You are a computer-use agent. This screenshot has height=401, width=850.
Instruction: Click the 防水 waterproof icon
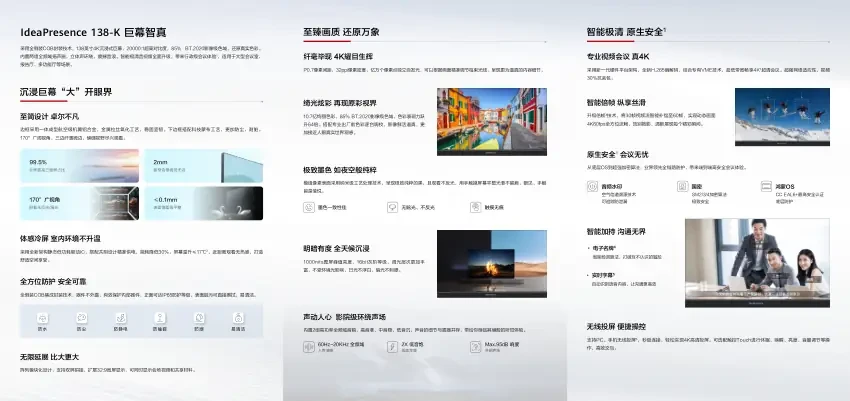42,318
